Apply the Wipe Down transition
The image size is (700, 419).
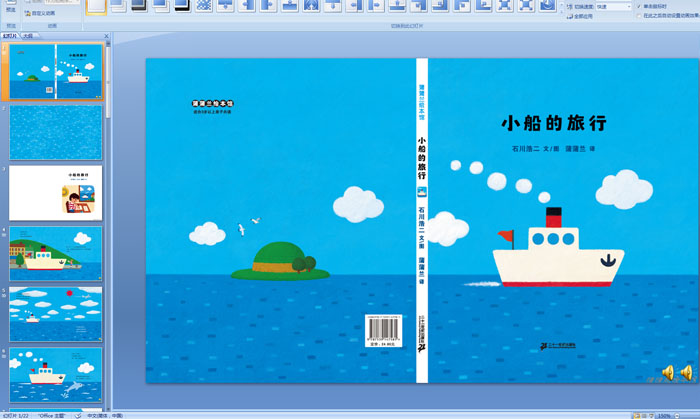pos(225,5)
